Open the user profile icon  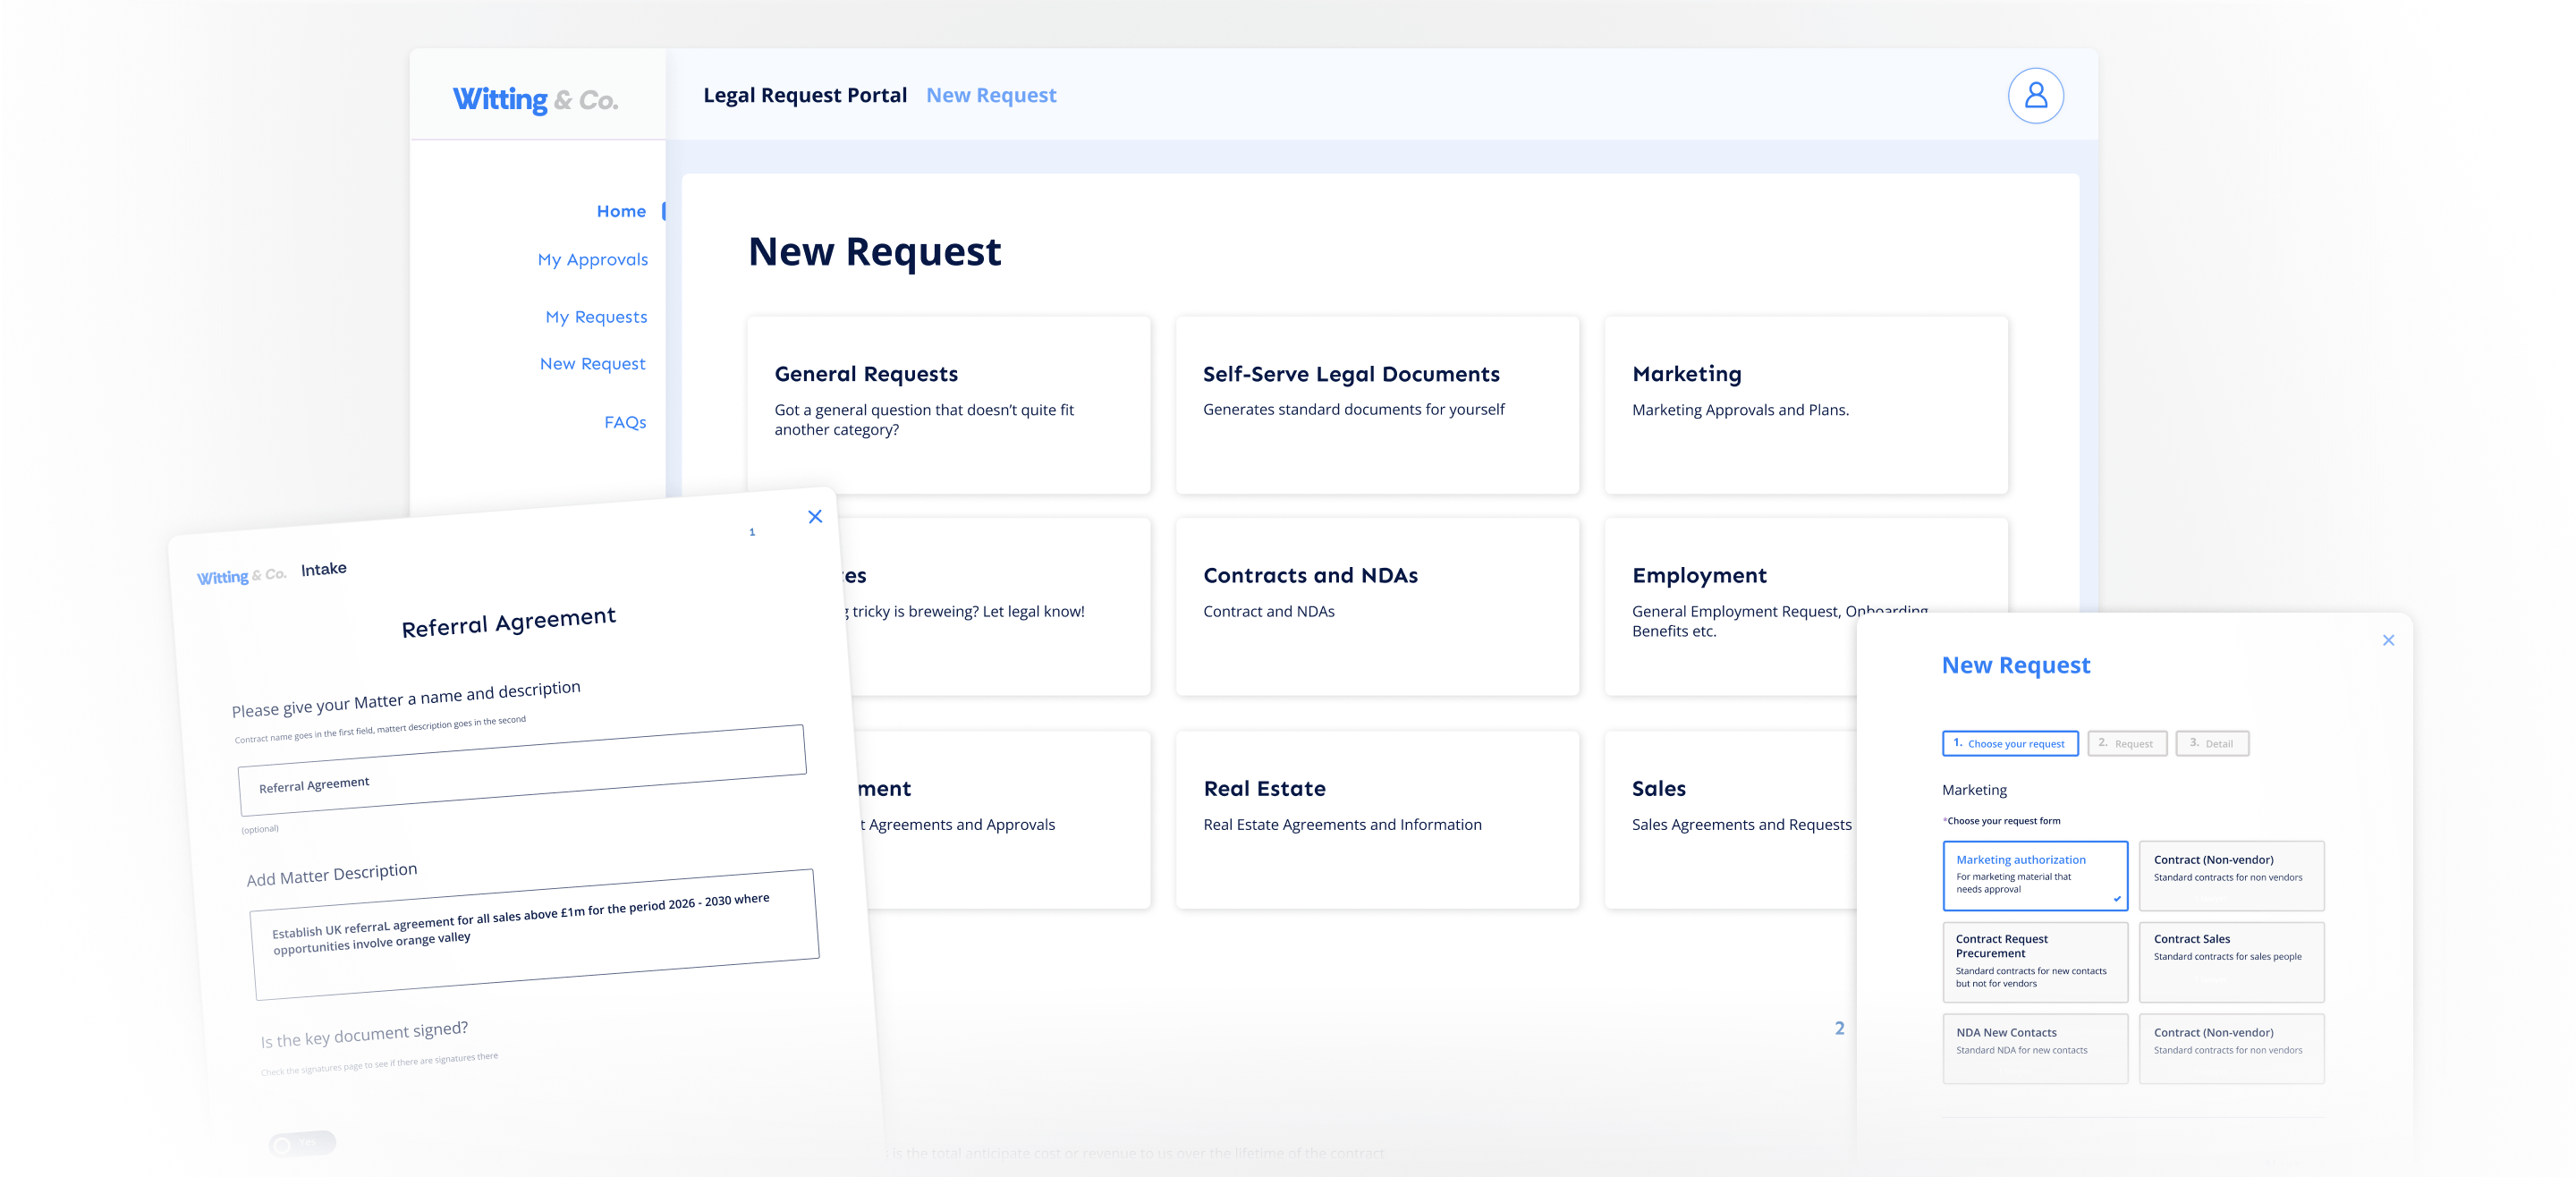(2035, 96)
